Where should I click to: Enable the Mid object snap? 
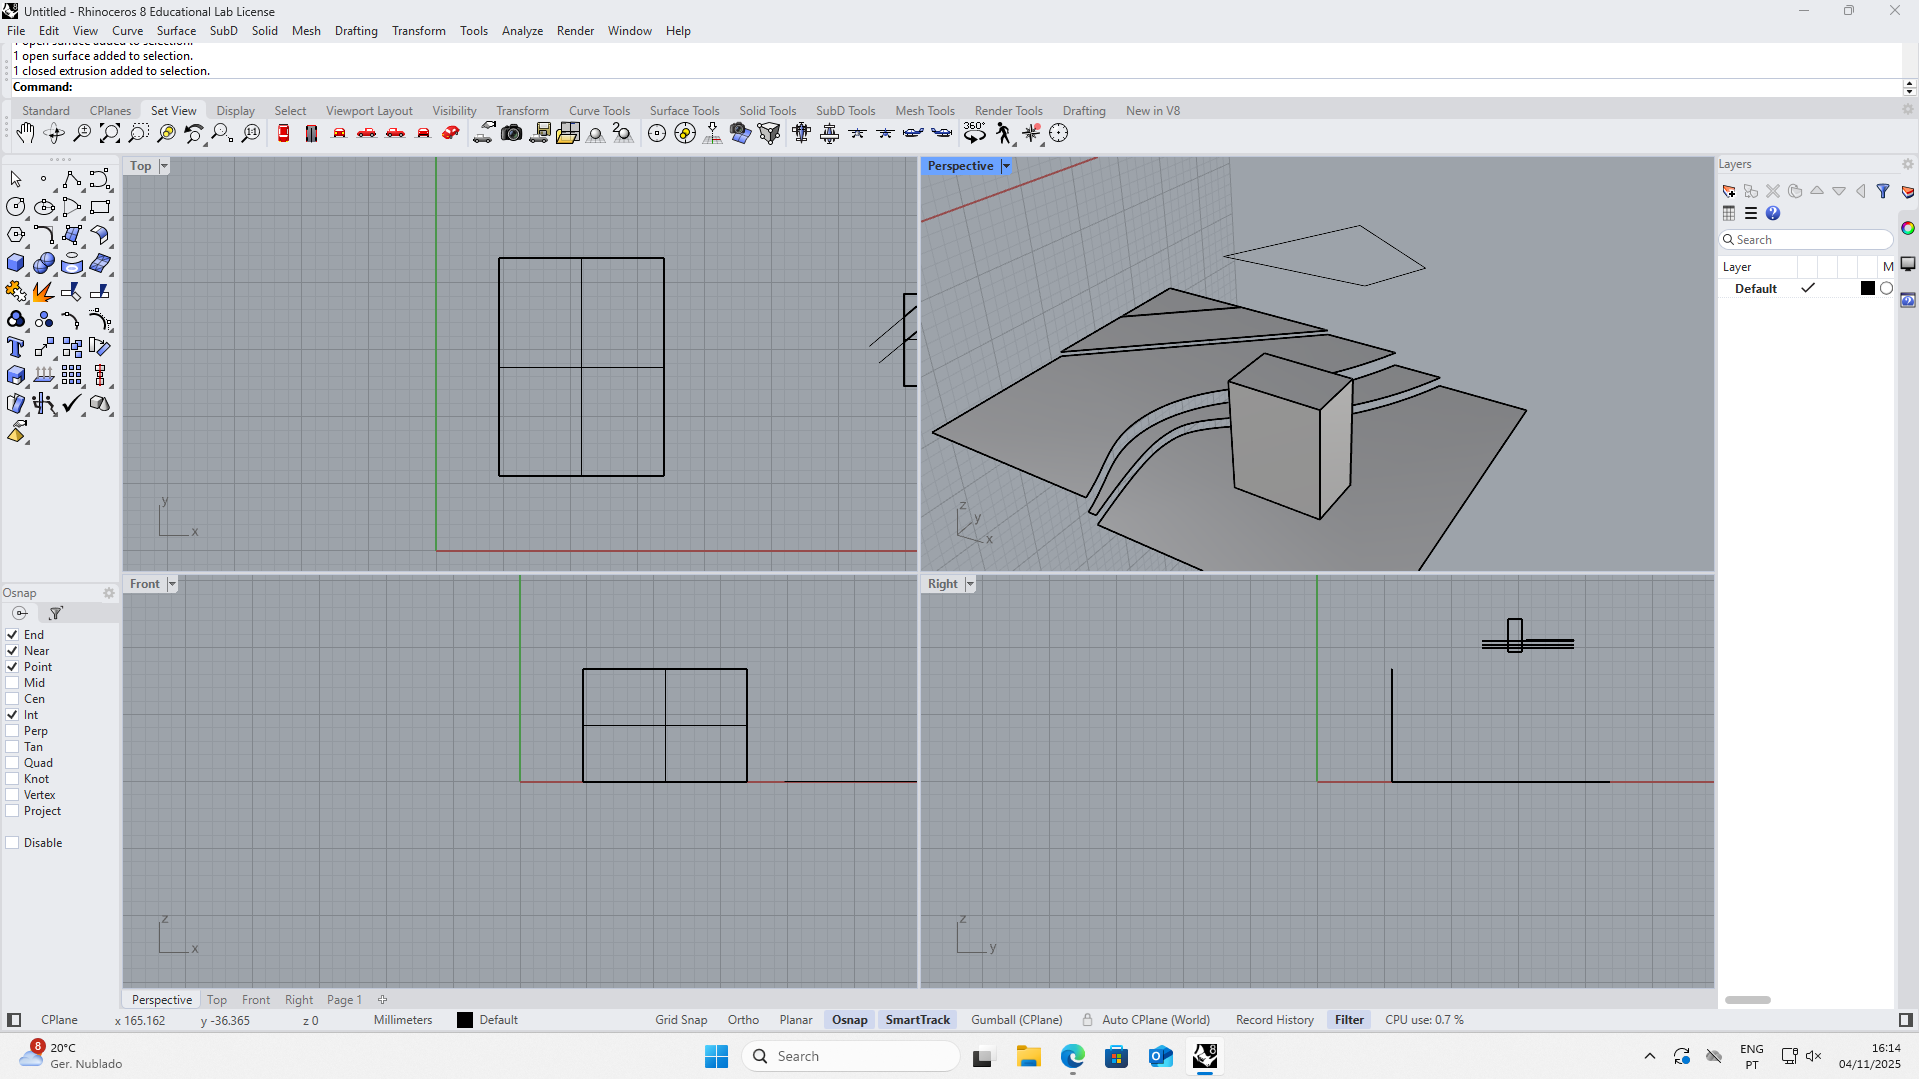coord(12,682)
